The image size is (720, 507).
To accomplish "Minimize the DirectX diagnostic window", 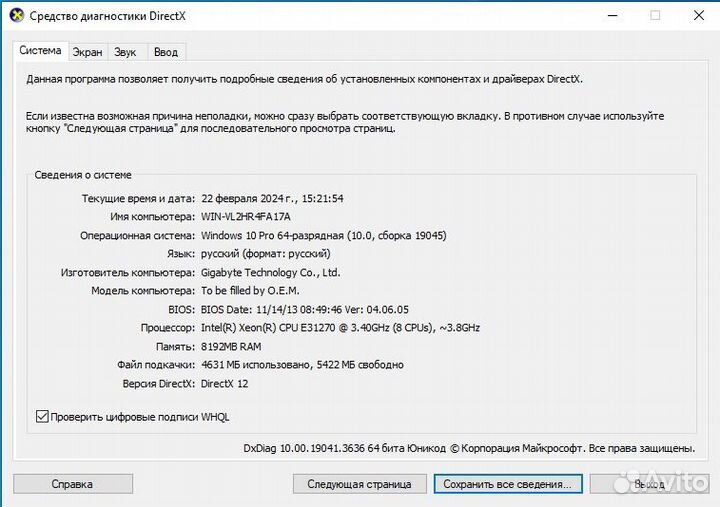I will [610, 15].
